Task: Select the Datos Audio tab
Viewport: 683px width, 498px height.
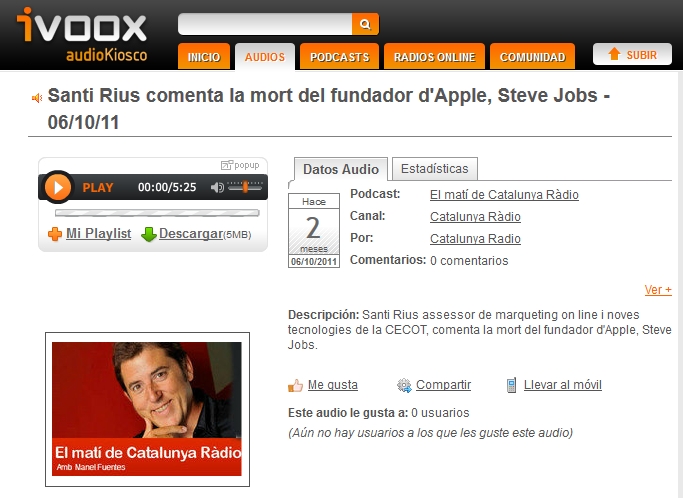Action: click(x=341, y=169)
